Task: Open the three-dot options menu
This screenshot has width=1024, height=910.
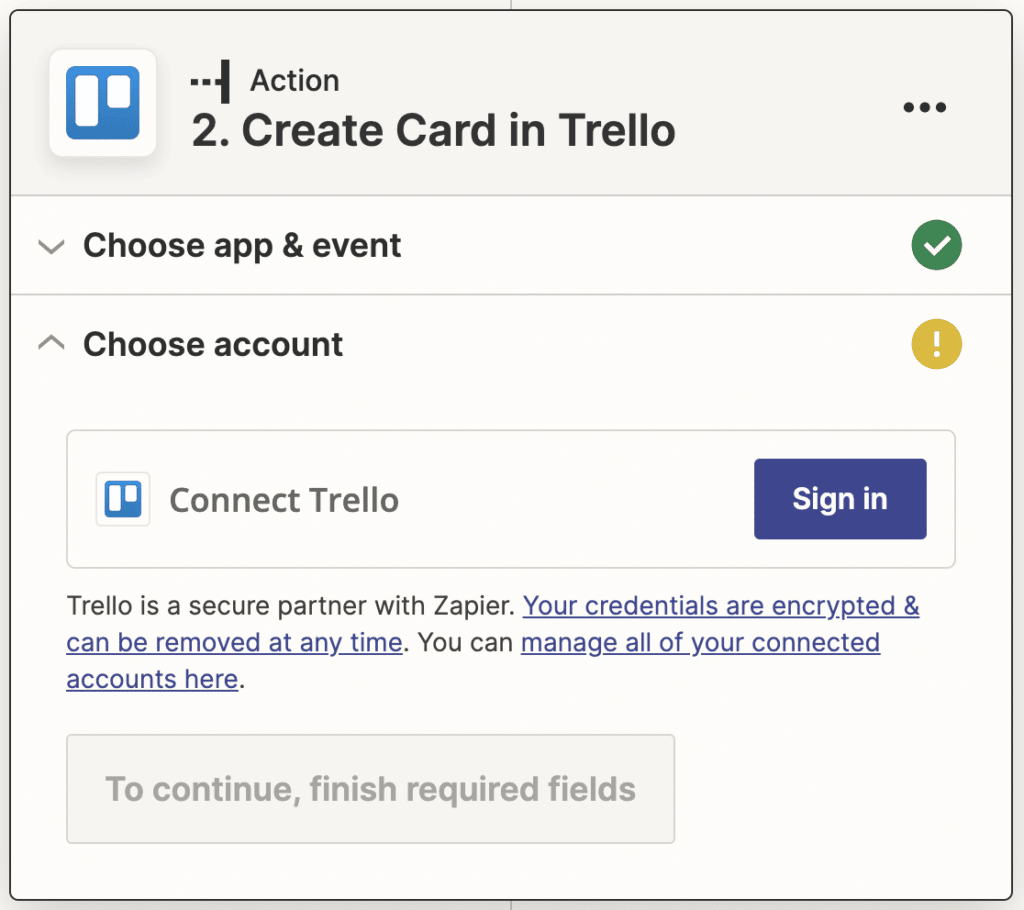Action: point(924,107)
